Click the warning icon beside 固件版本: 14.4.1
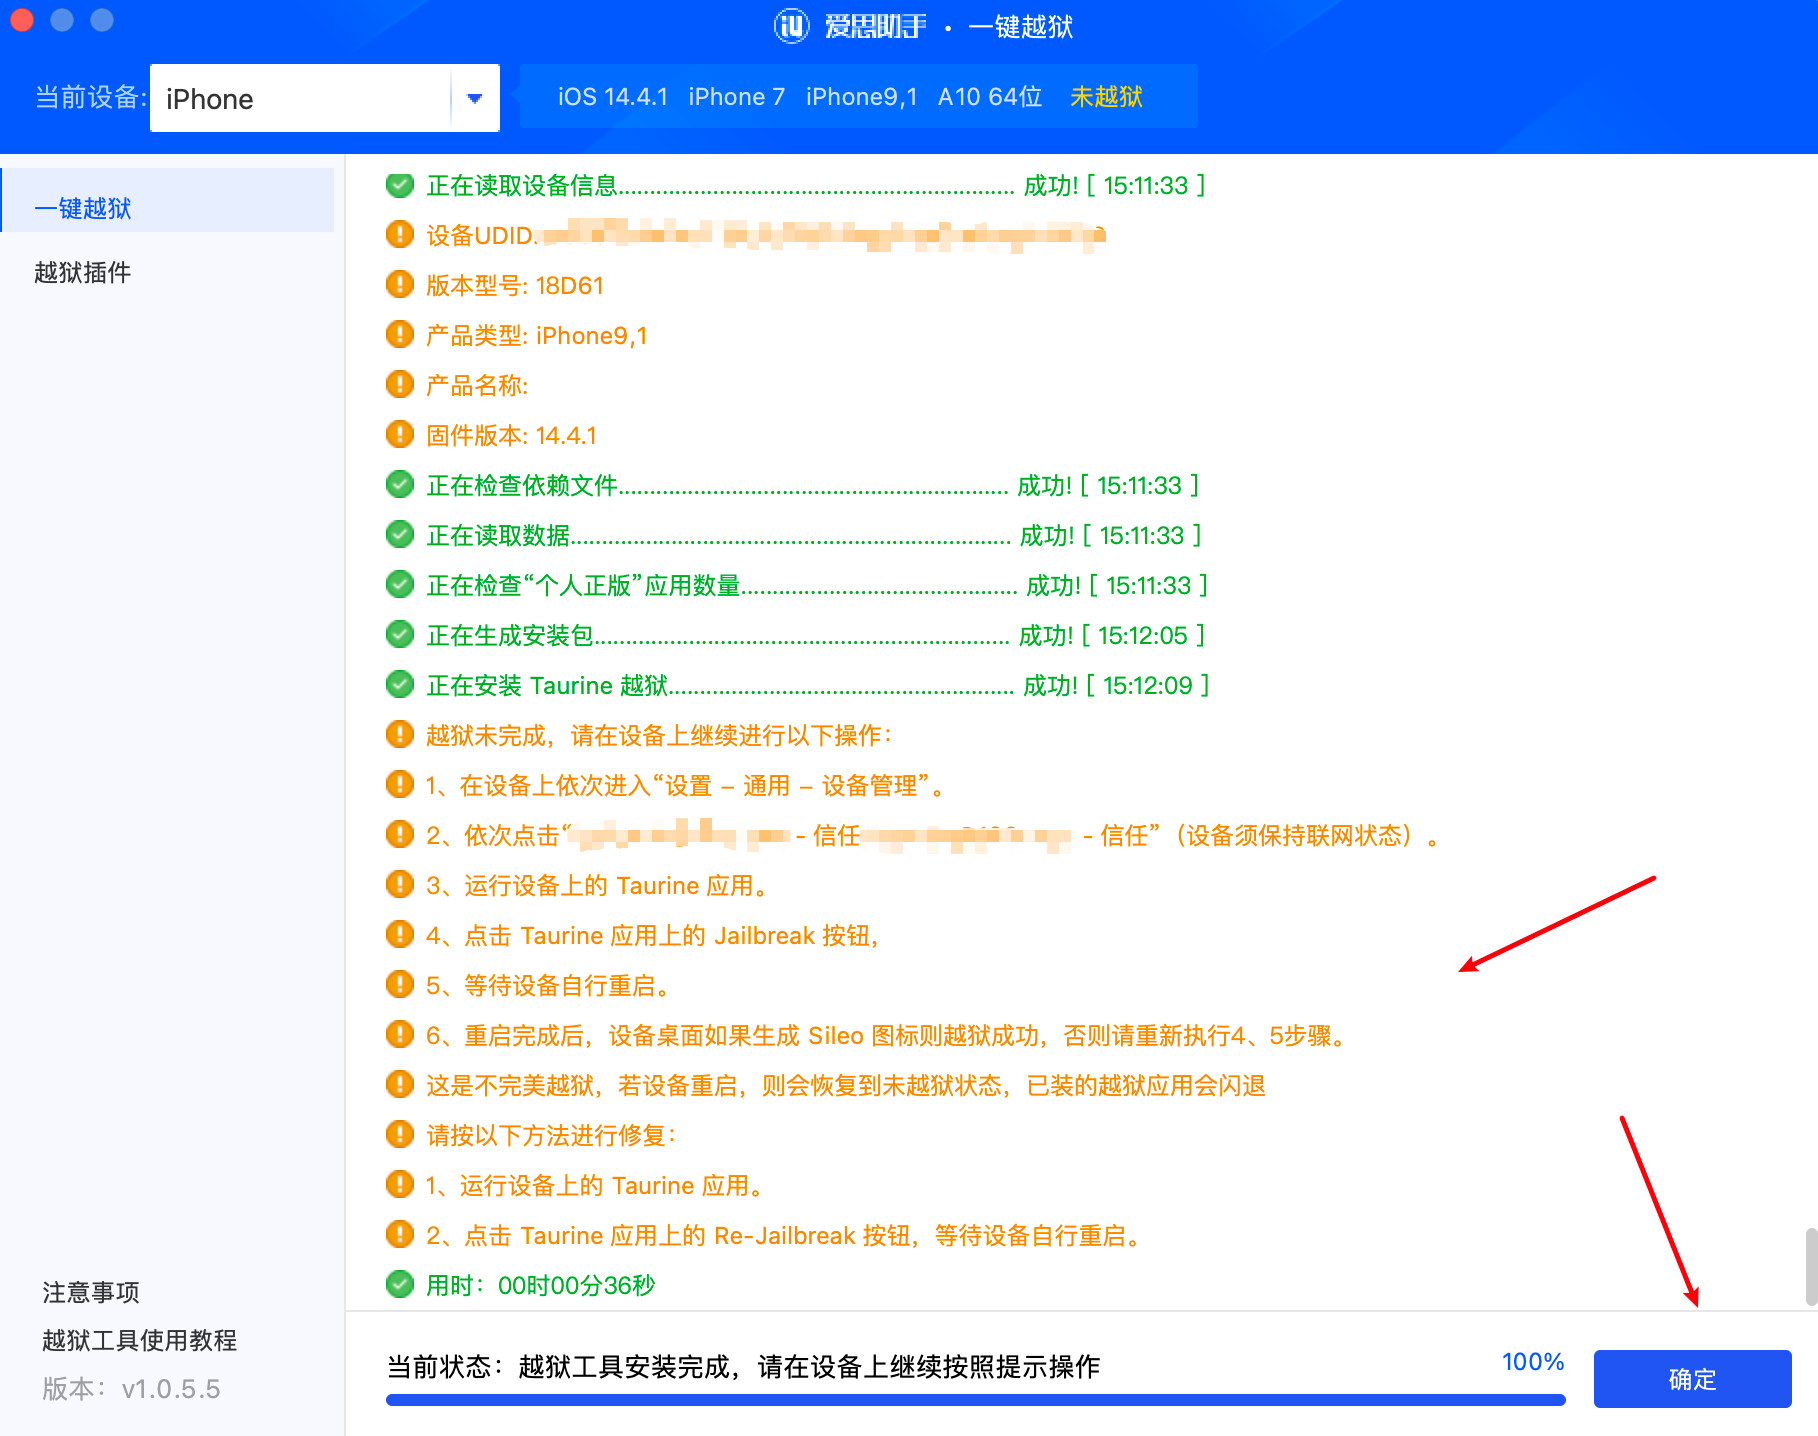This screenshot has height=1436, width=1818. [400, 435]
